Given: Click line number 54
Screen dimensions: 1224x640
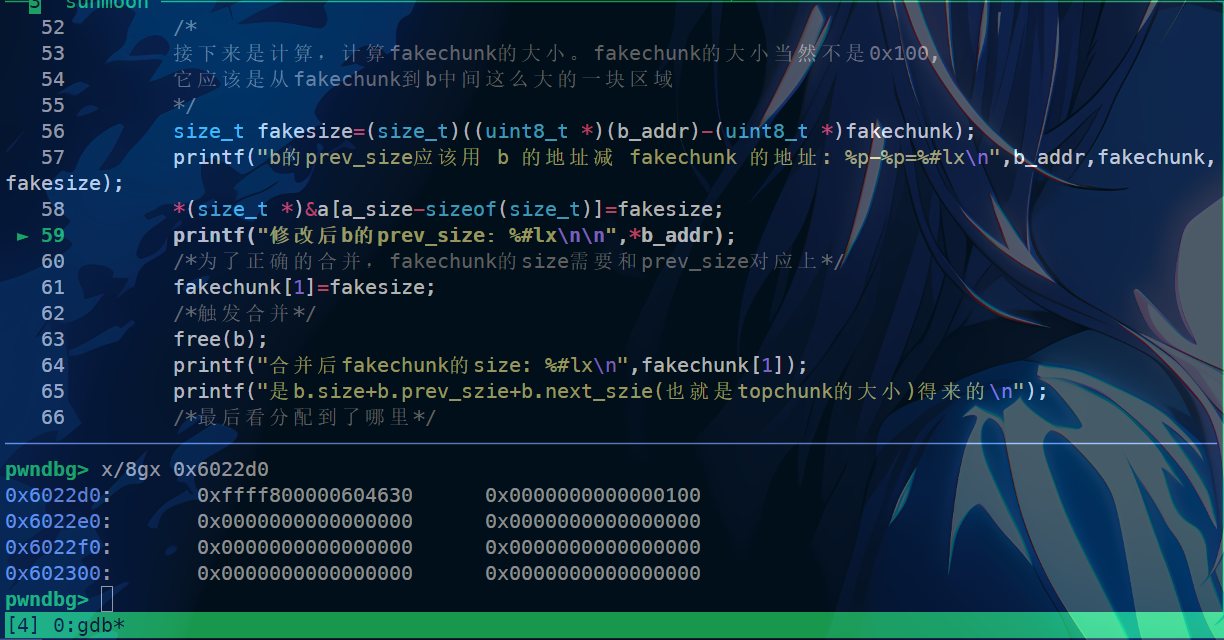Looking at the screenshot, I should coord(53,79).
